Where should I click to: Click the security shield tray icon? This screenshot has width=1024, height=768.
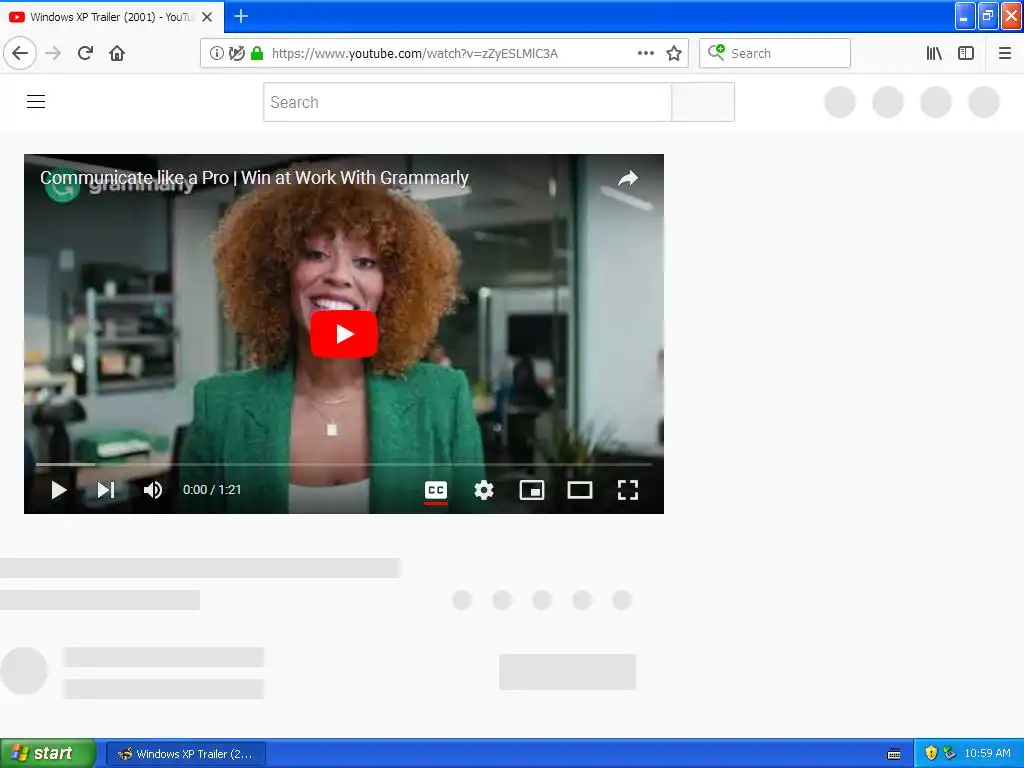click(x=931, y=754)
